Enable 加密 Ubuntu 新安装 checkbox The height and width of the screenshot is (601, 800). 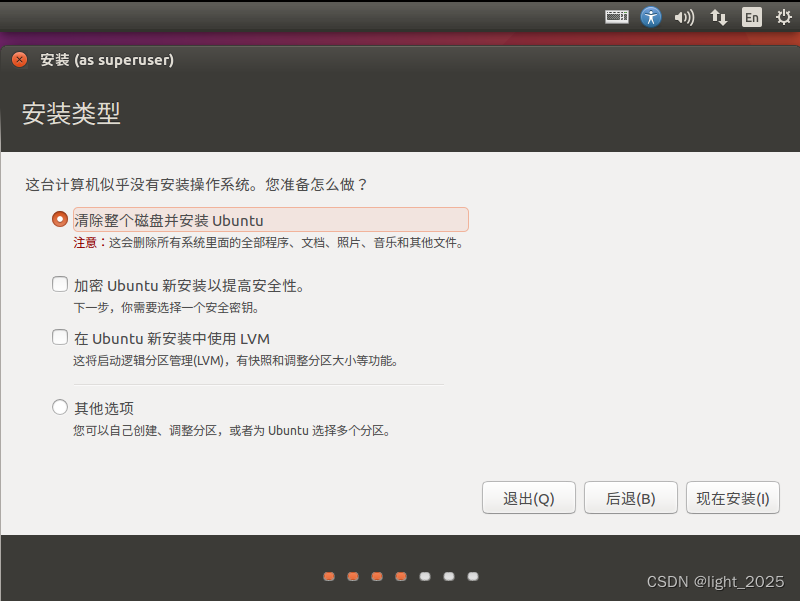[60, 284]
